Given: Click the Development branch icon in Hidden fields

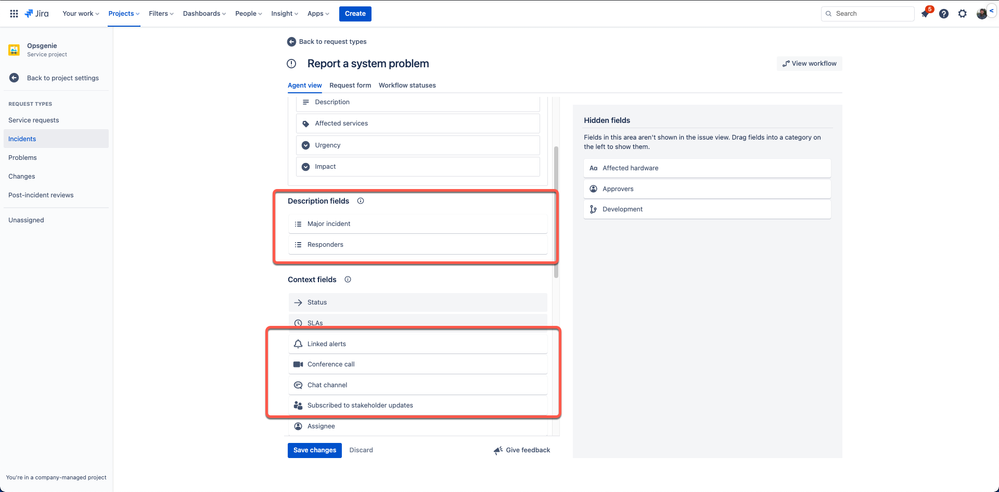Looking at the screenshot, I should [593, 209].
